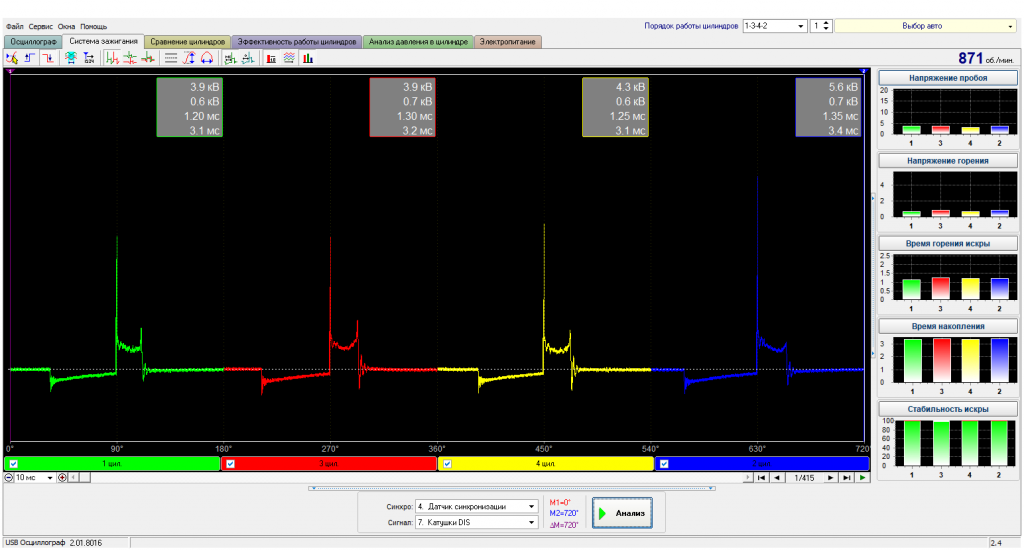Open the Окна menu
Screen dimensions: 1024x551
tap(66, 27)
